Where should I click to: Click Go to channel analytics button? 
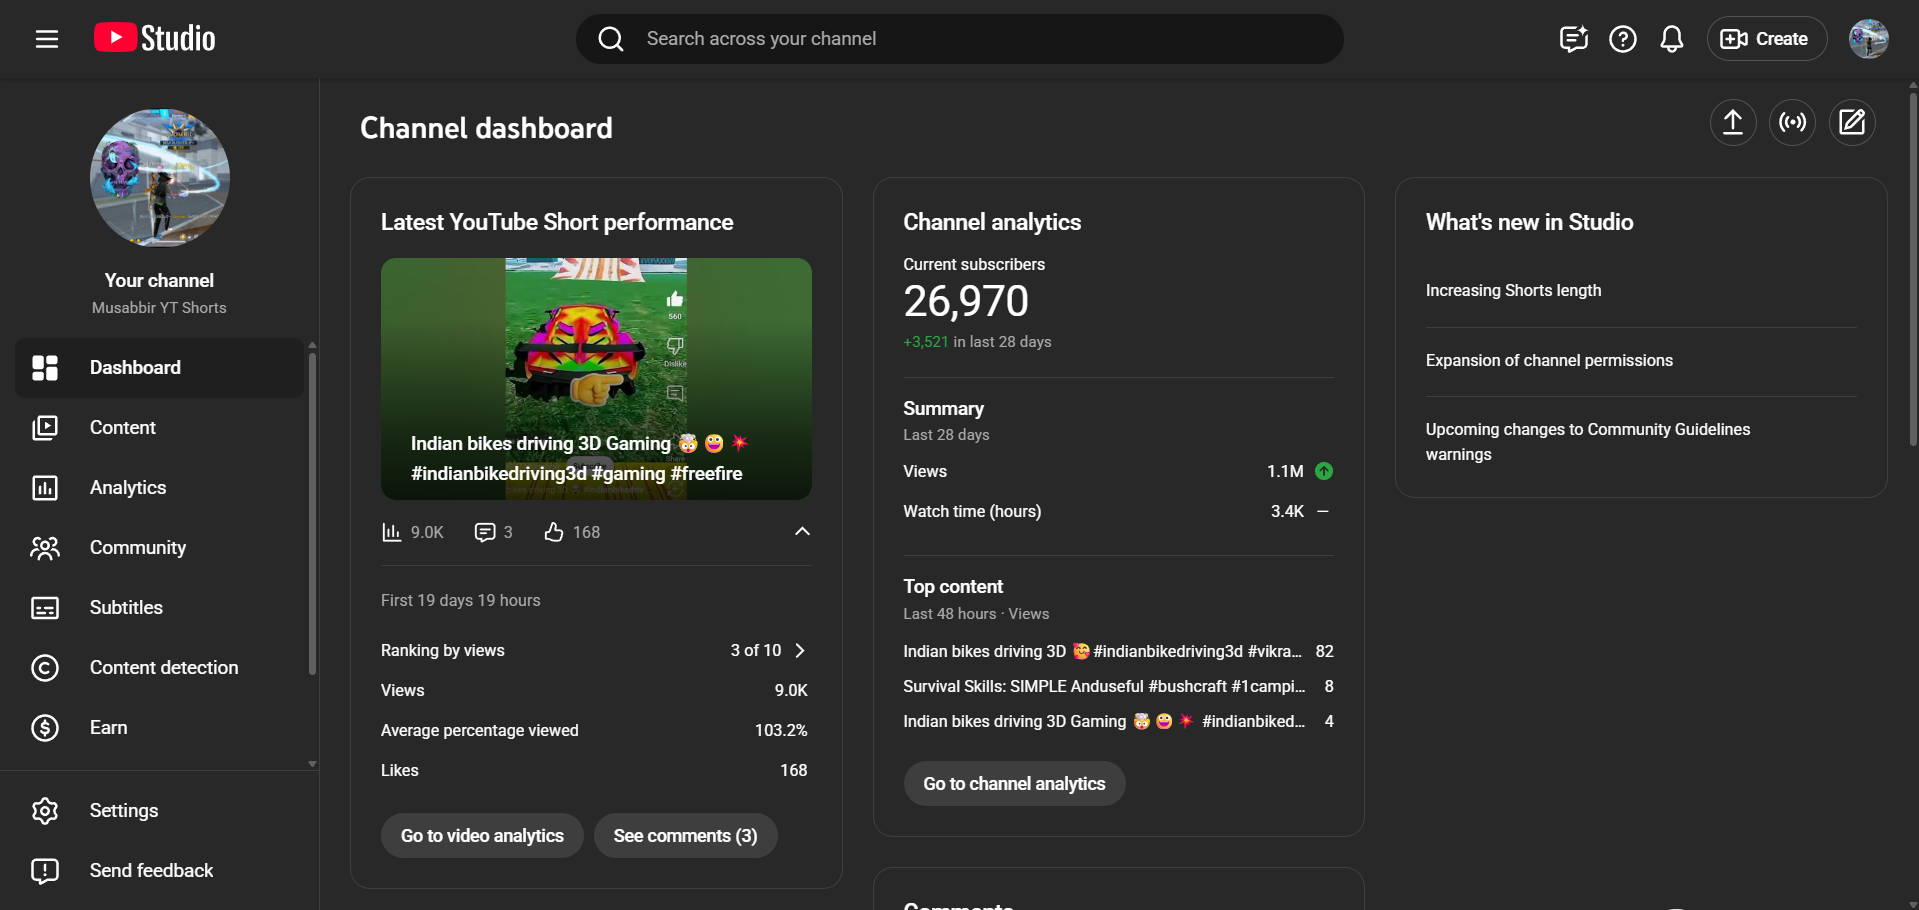click(x=1014, y=783)
